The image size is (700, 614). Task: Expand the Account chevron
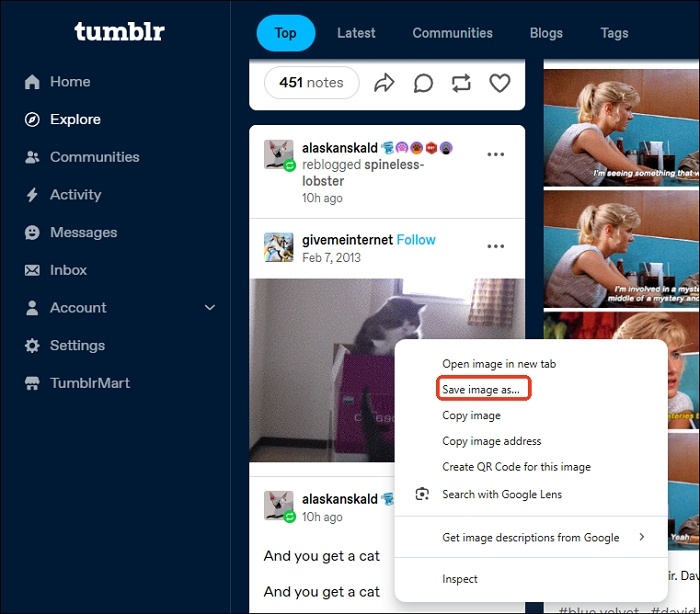point(210,308)
